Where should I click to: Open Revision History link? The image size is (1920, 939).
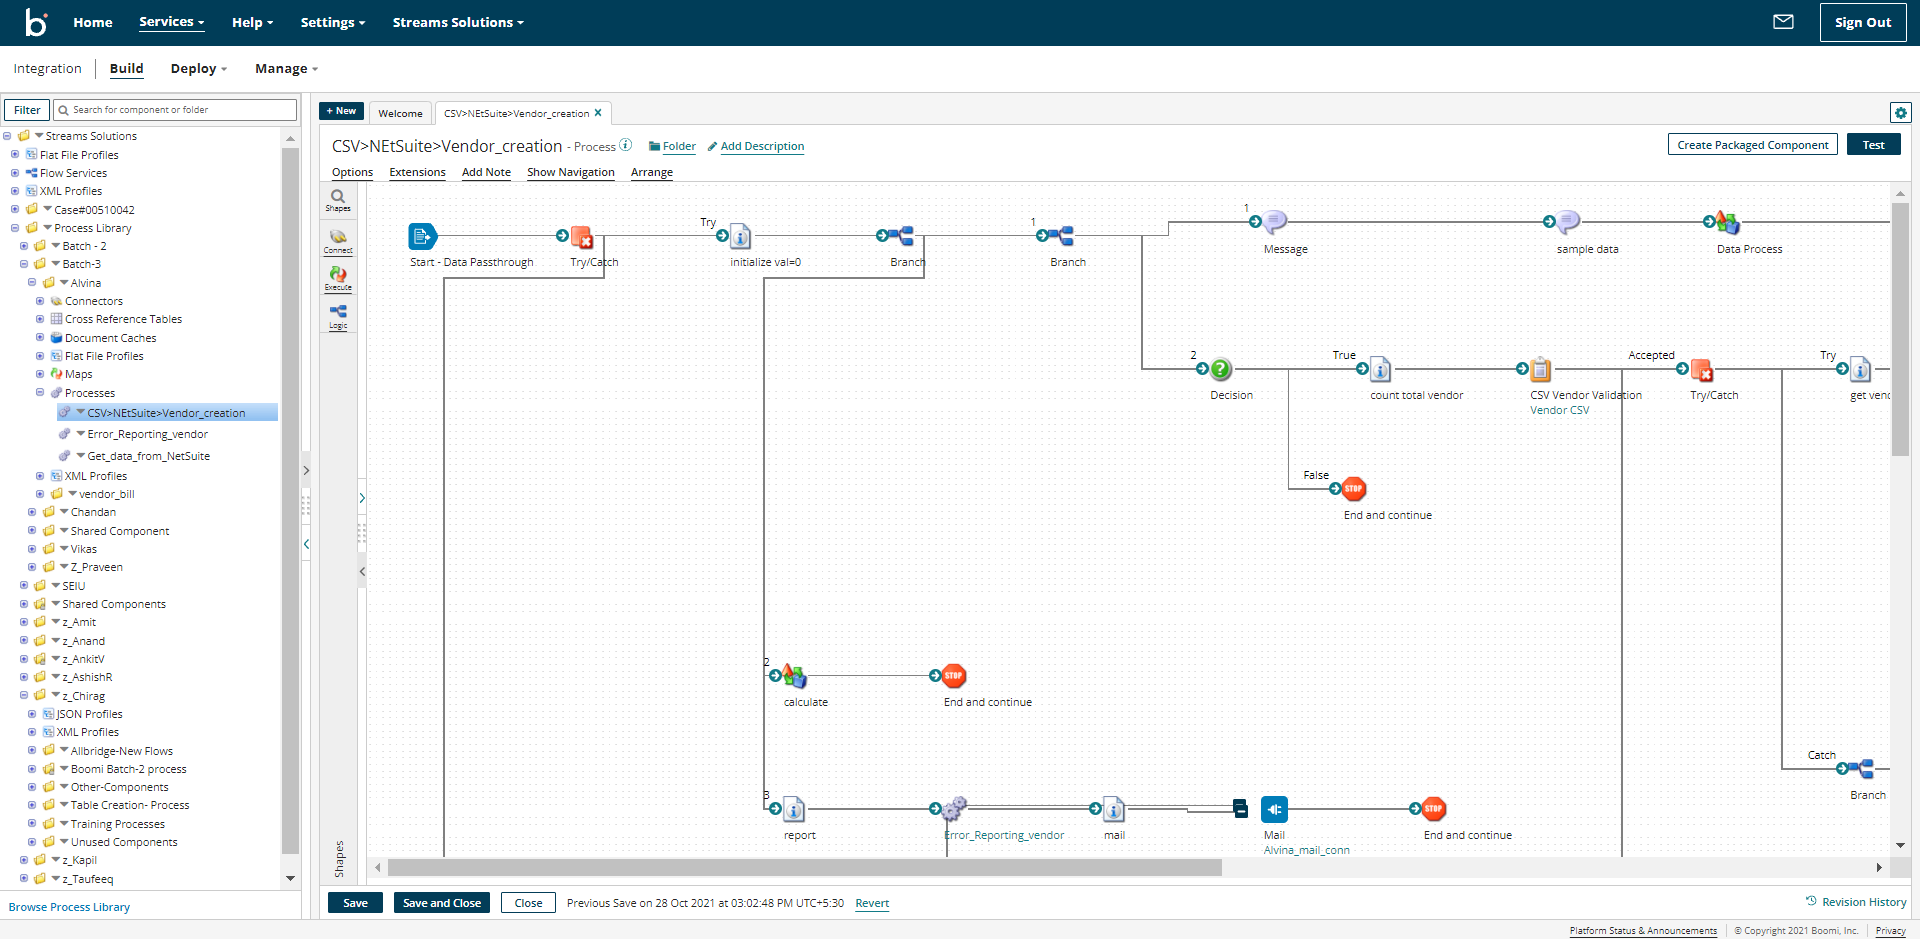point(1856,902)
